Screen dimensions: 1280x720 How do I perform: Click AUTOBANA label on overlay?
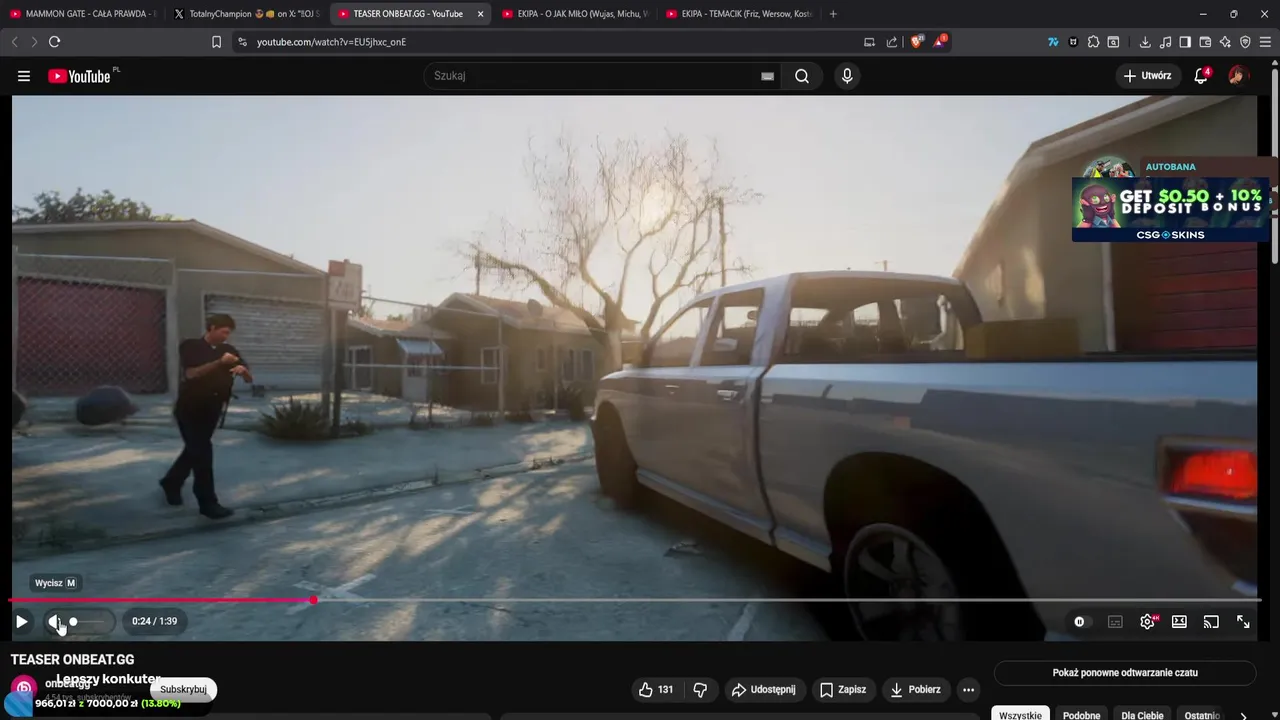click(1170, 167)
